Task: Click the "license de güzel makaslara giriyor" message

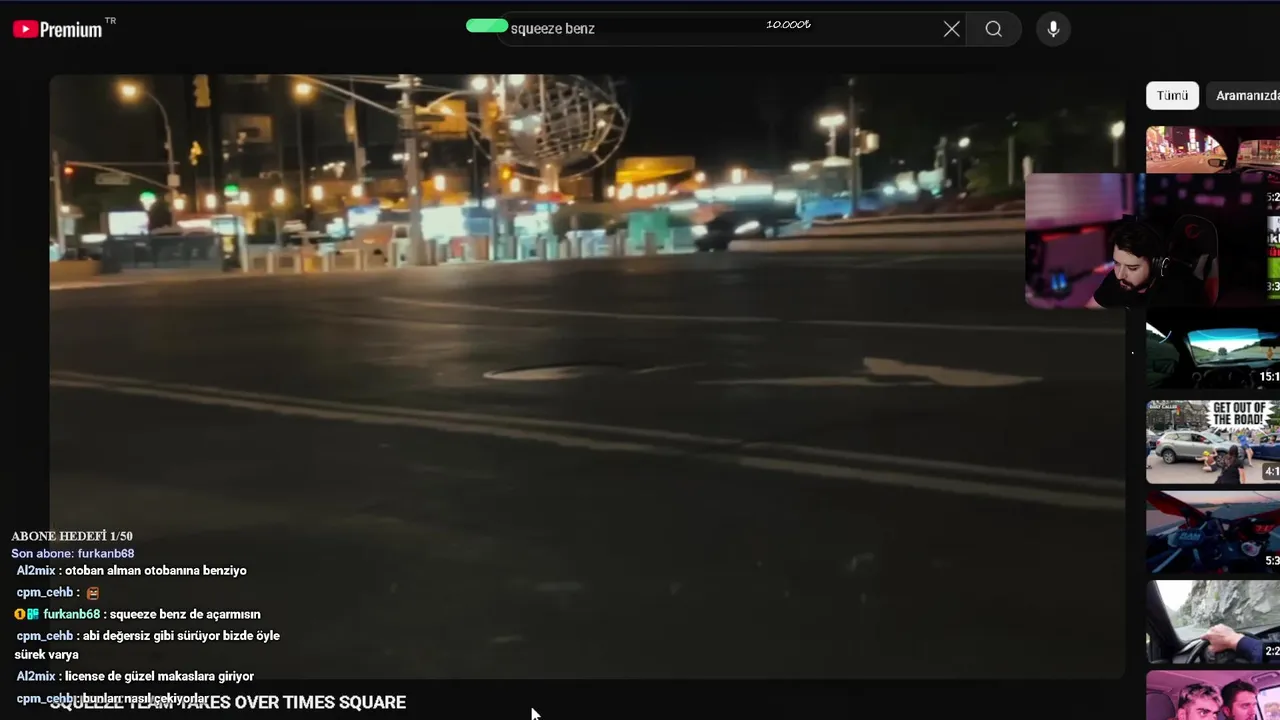Action: pos(159,676)
